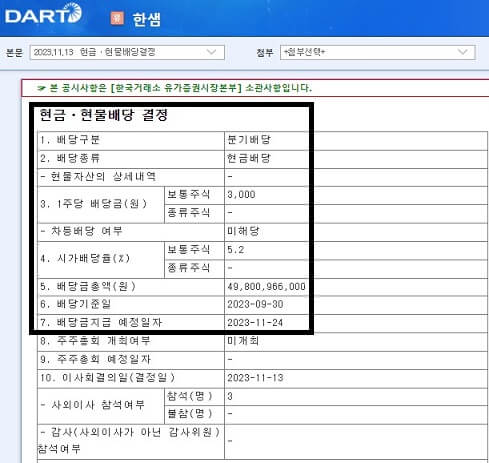489x463 pixels.
Task: Click the 2023-11-24 payment date
Action: pyautogui.click(x=255, y=323)
